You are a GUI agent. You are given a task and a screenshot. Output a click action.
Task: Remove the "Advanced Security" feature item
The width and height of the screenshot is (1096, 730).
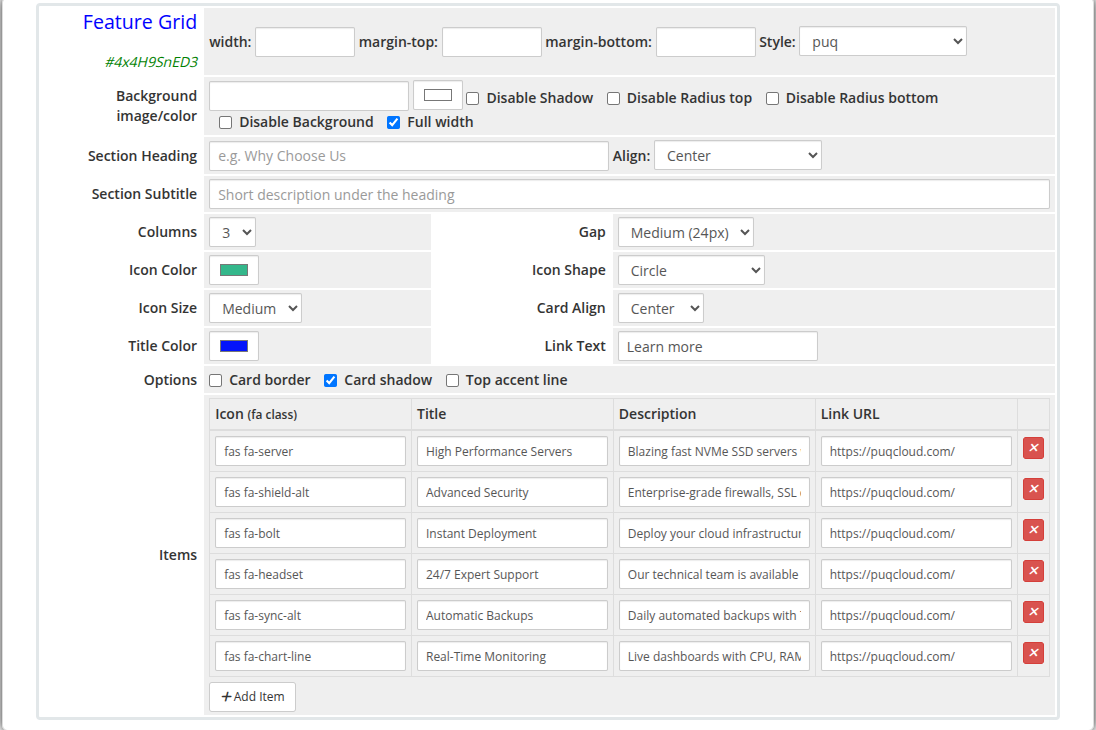tap(1033, 489)
